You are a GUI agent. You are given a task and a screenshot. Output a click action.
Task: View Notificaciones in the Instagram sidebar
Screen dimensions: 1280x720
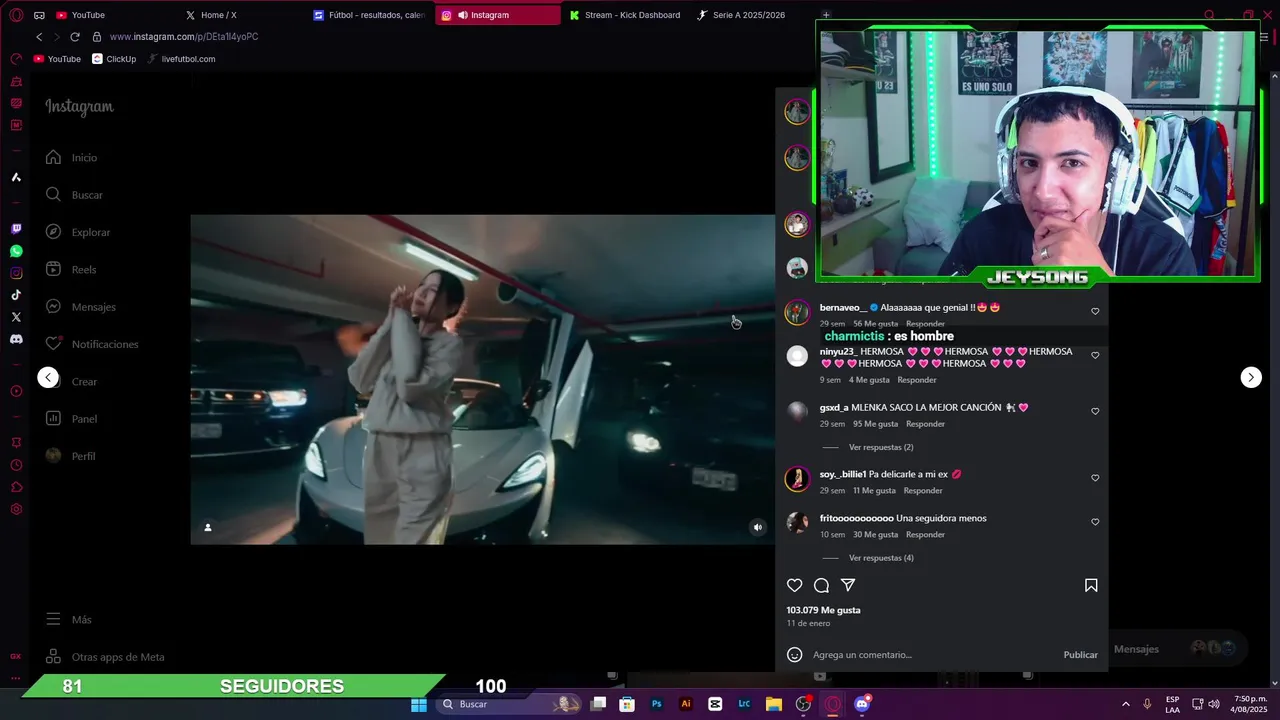pyautogui.click(x=92, y=344)
